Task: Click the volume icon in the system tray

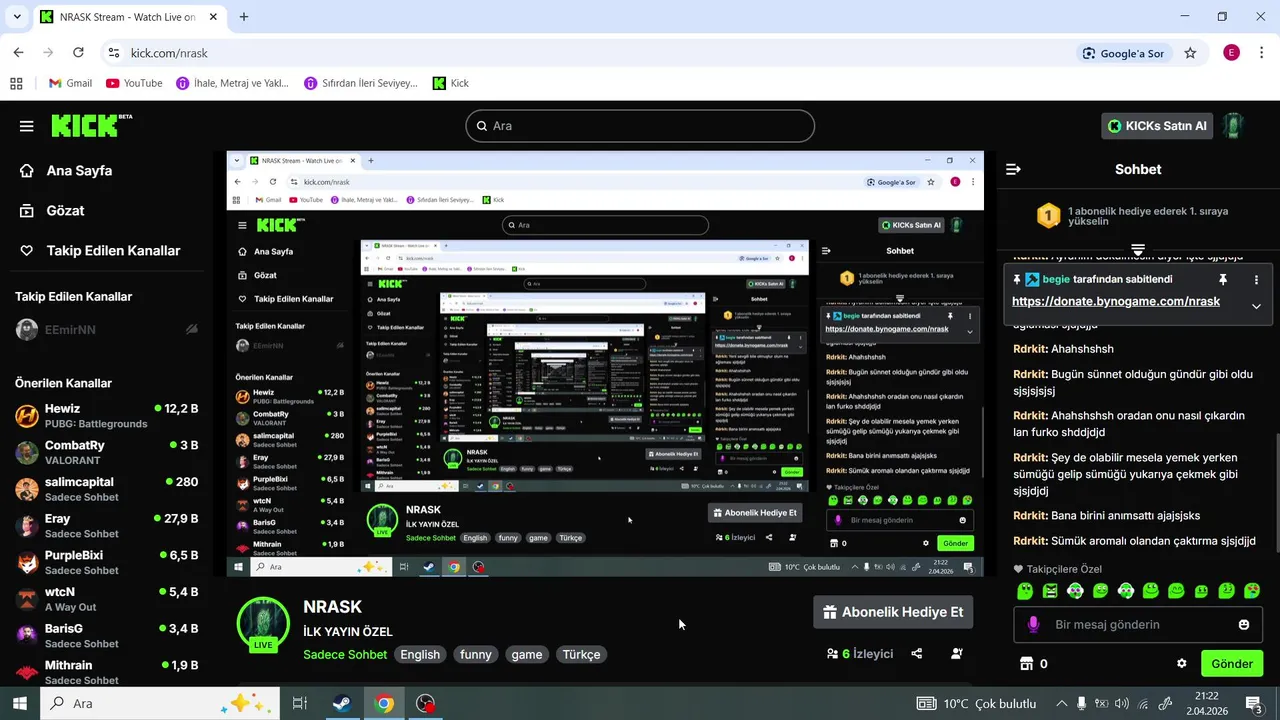Action: tap(1122, 703)
